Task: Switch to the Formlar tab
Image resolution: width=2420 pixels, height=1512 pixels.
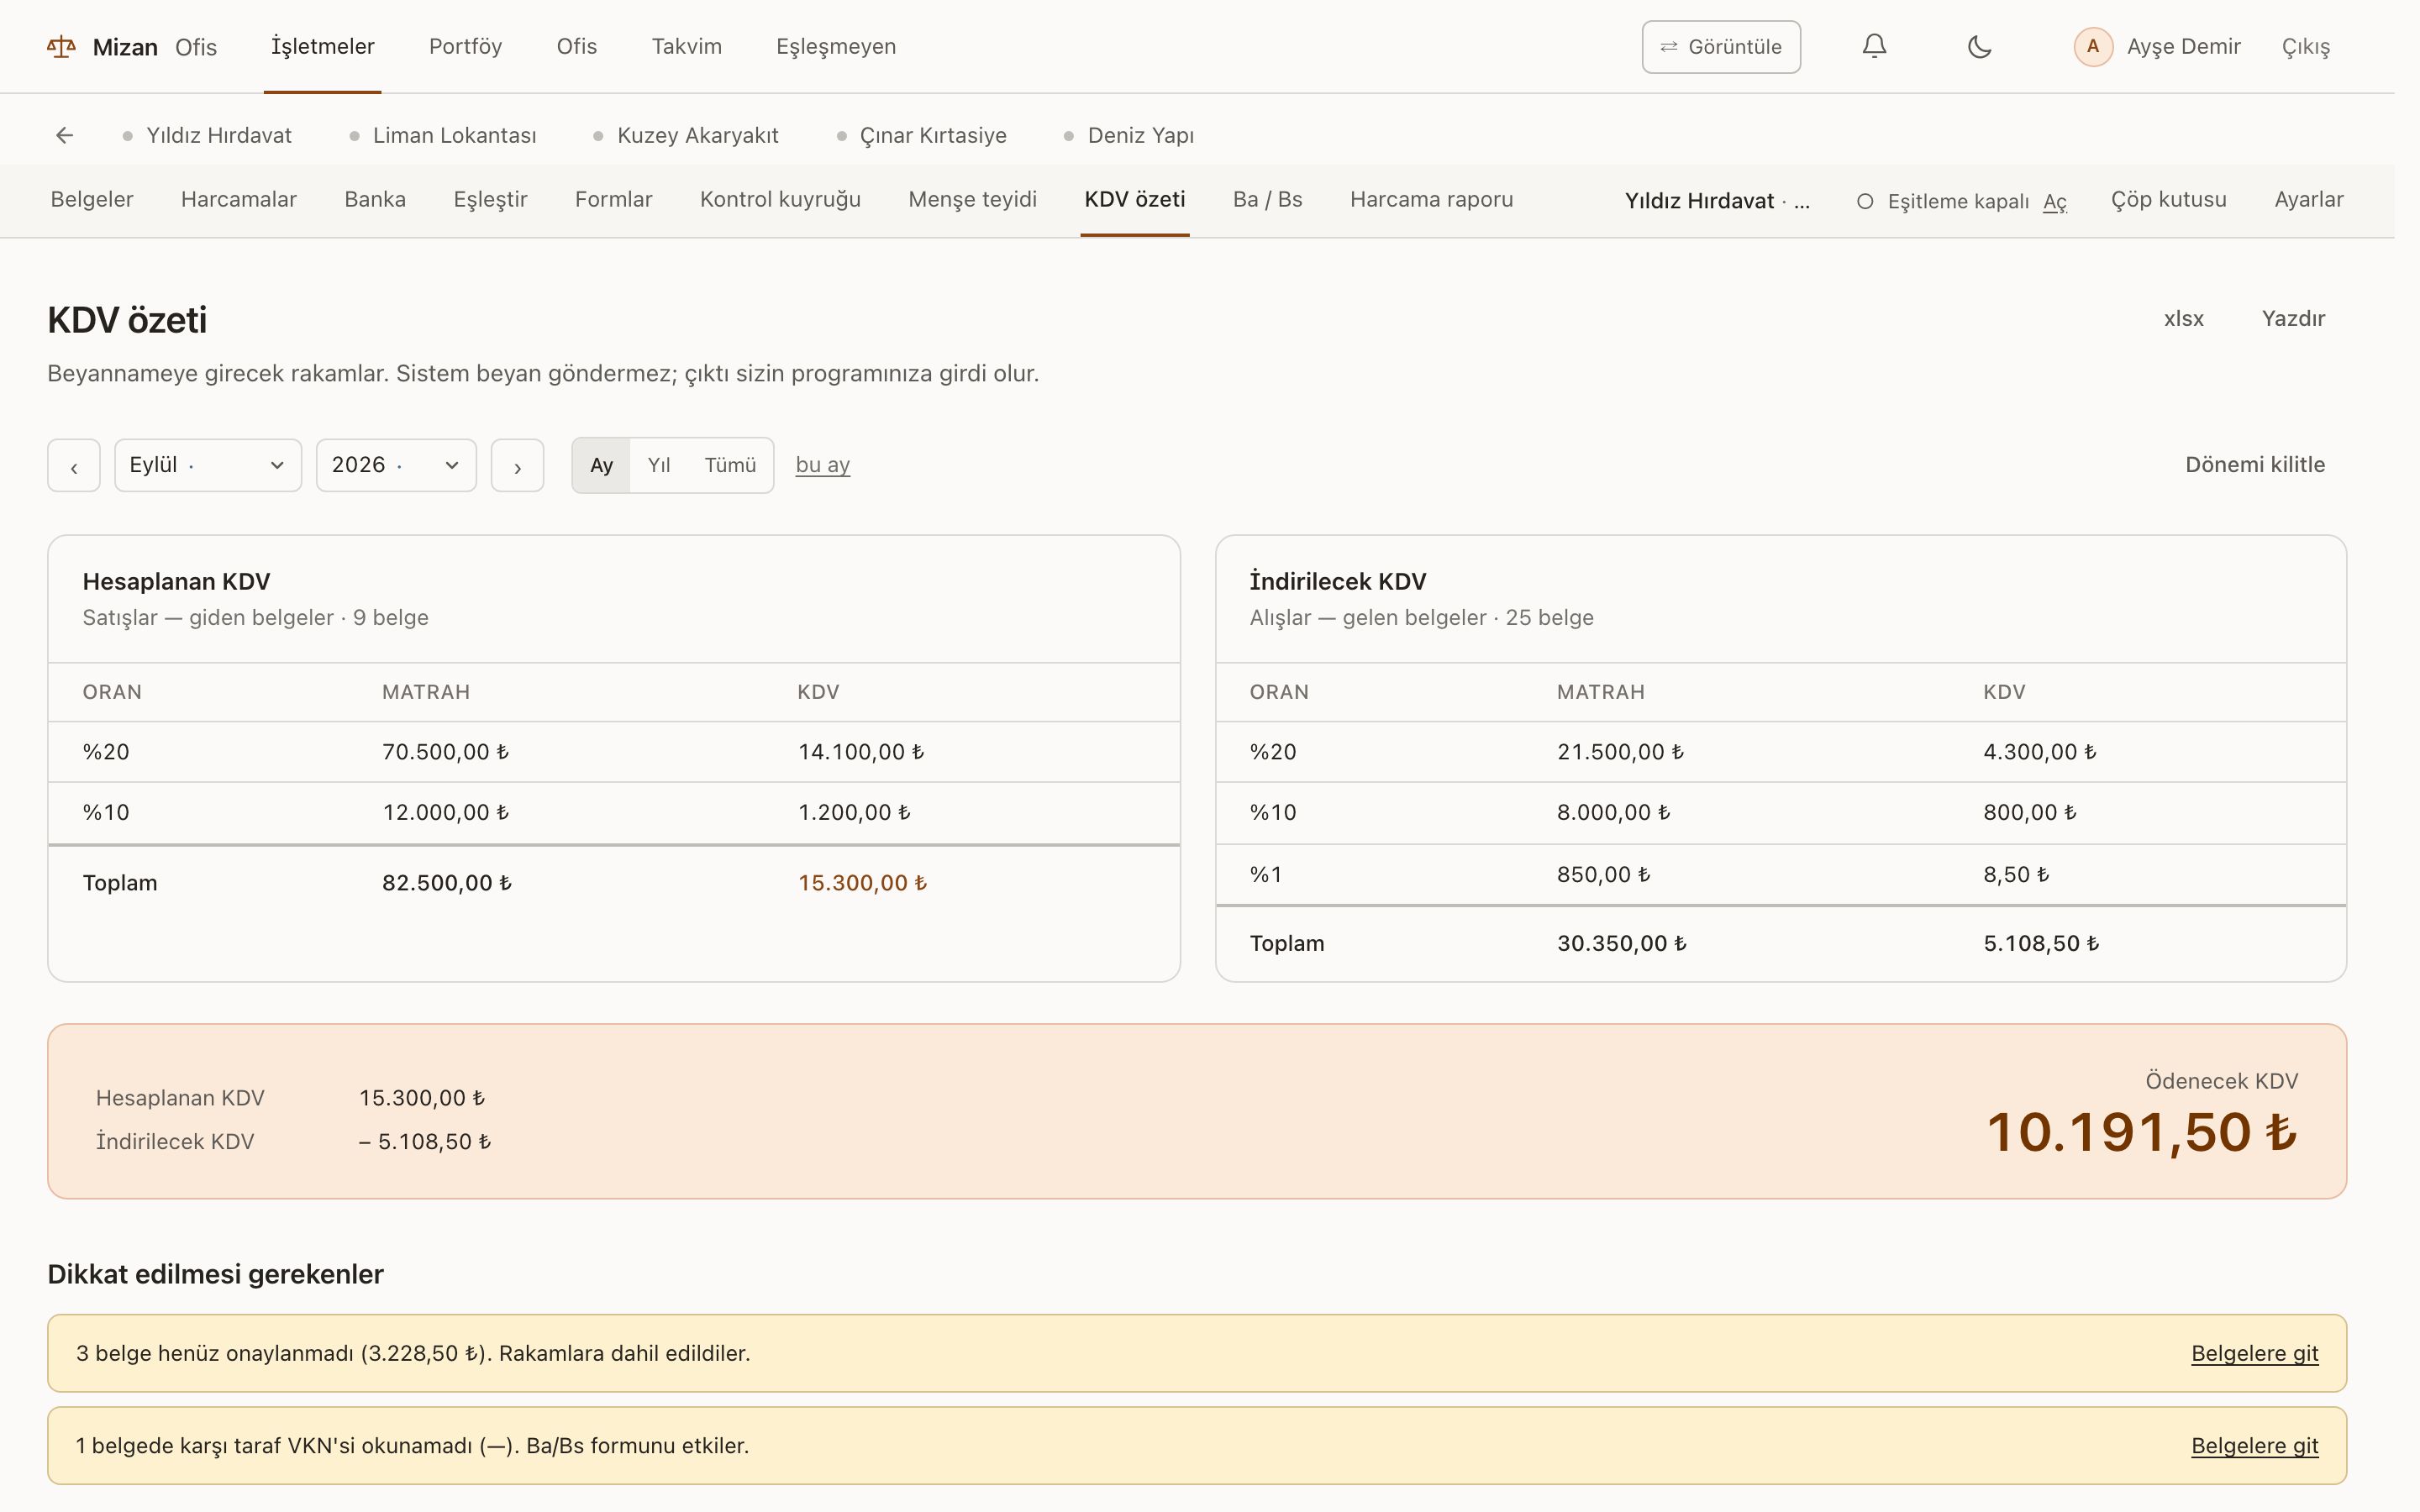Action: (613, 200)
